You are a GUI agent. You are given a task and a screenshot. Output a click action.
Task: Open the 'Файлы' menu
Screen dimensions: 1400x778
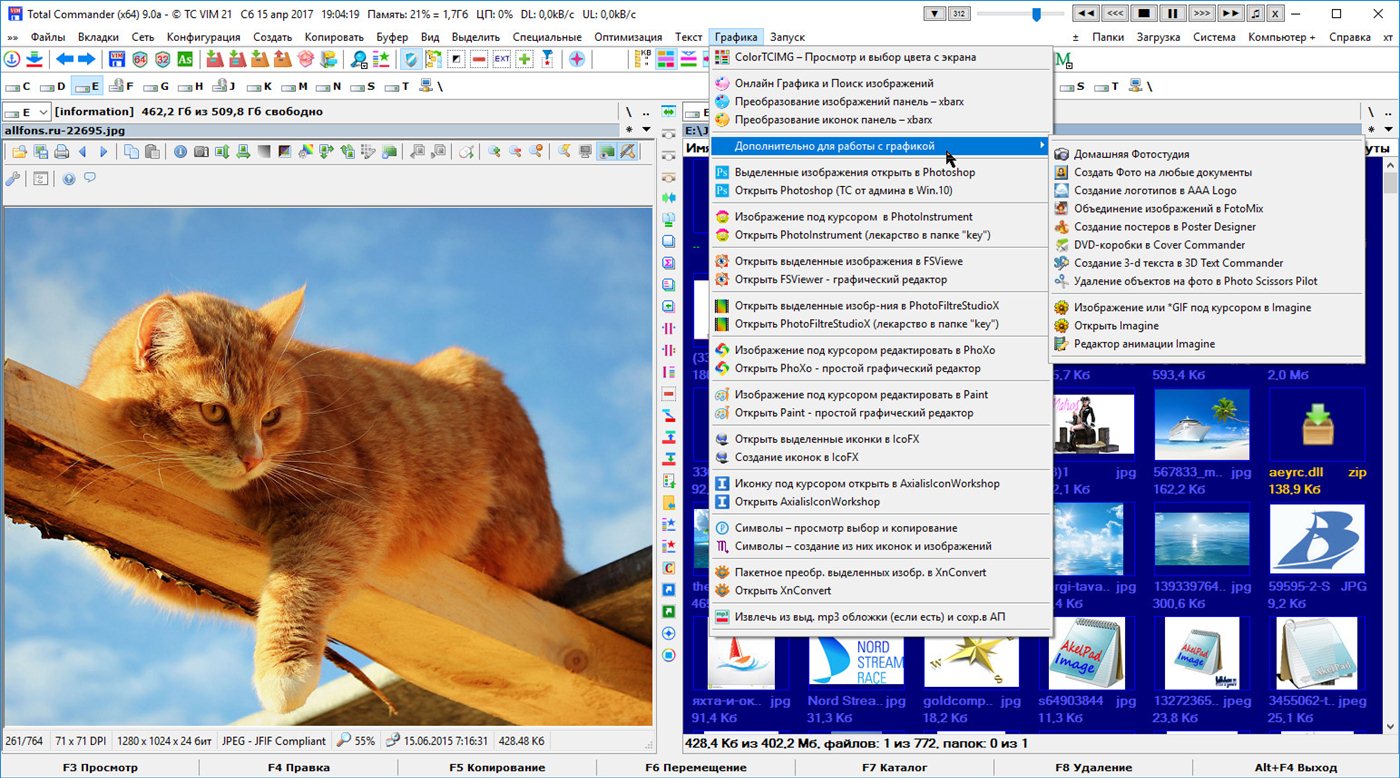(48, 37)
